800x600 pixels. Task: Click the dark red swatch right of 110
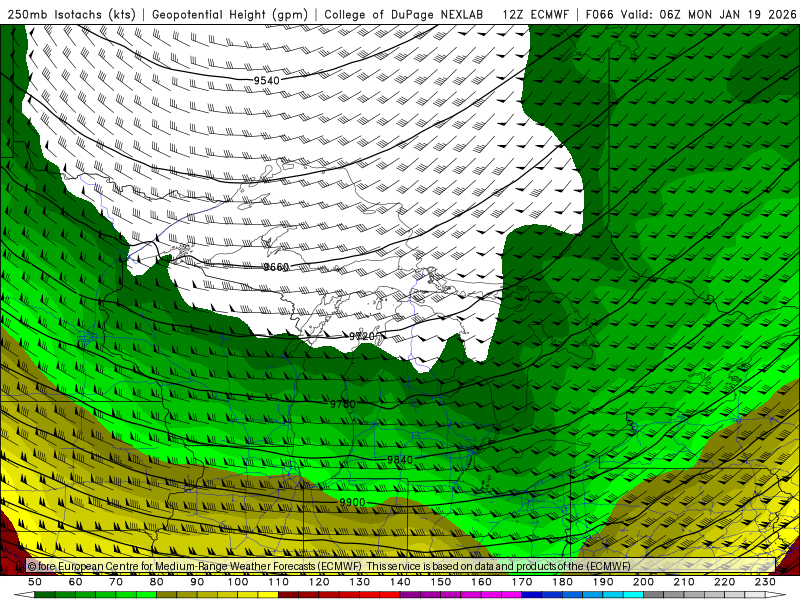pos(288,595)
